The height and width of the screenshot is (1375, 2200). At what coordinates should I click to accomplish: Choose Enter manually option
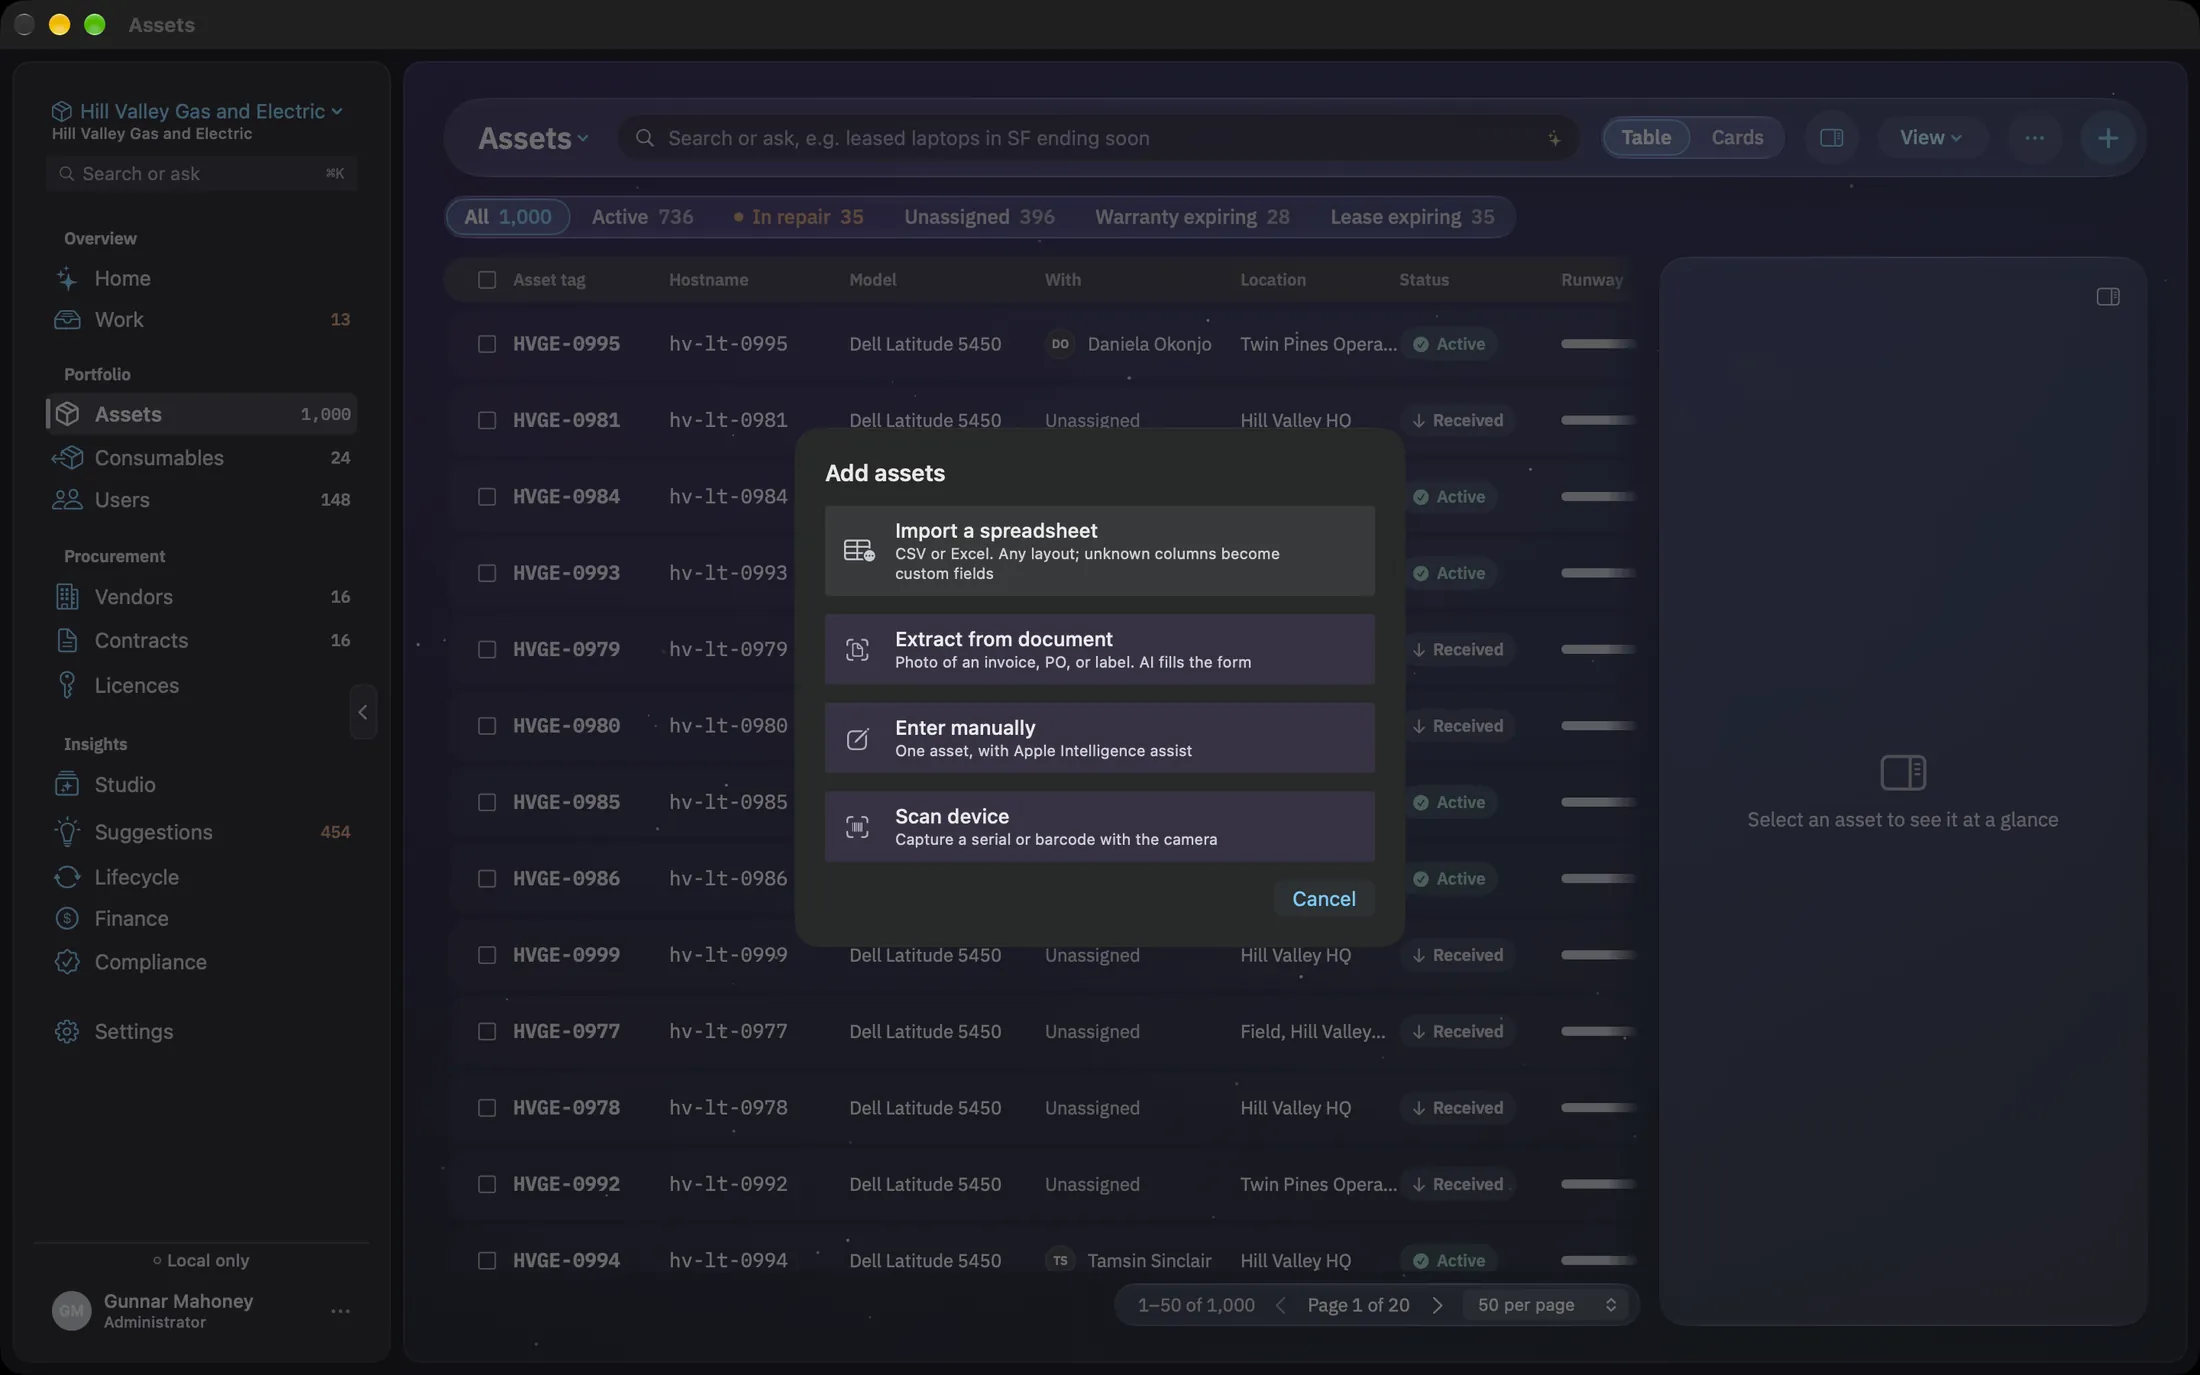coord(1099,738)
